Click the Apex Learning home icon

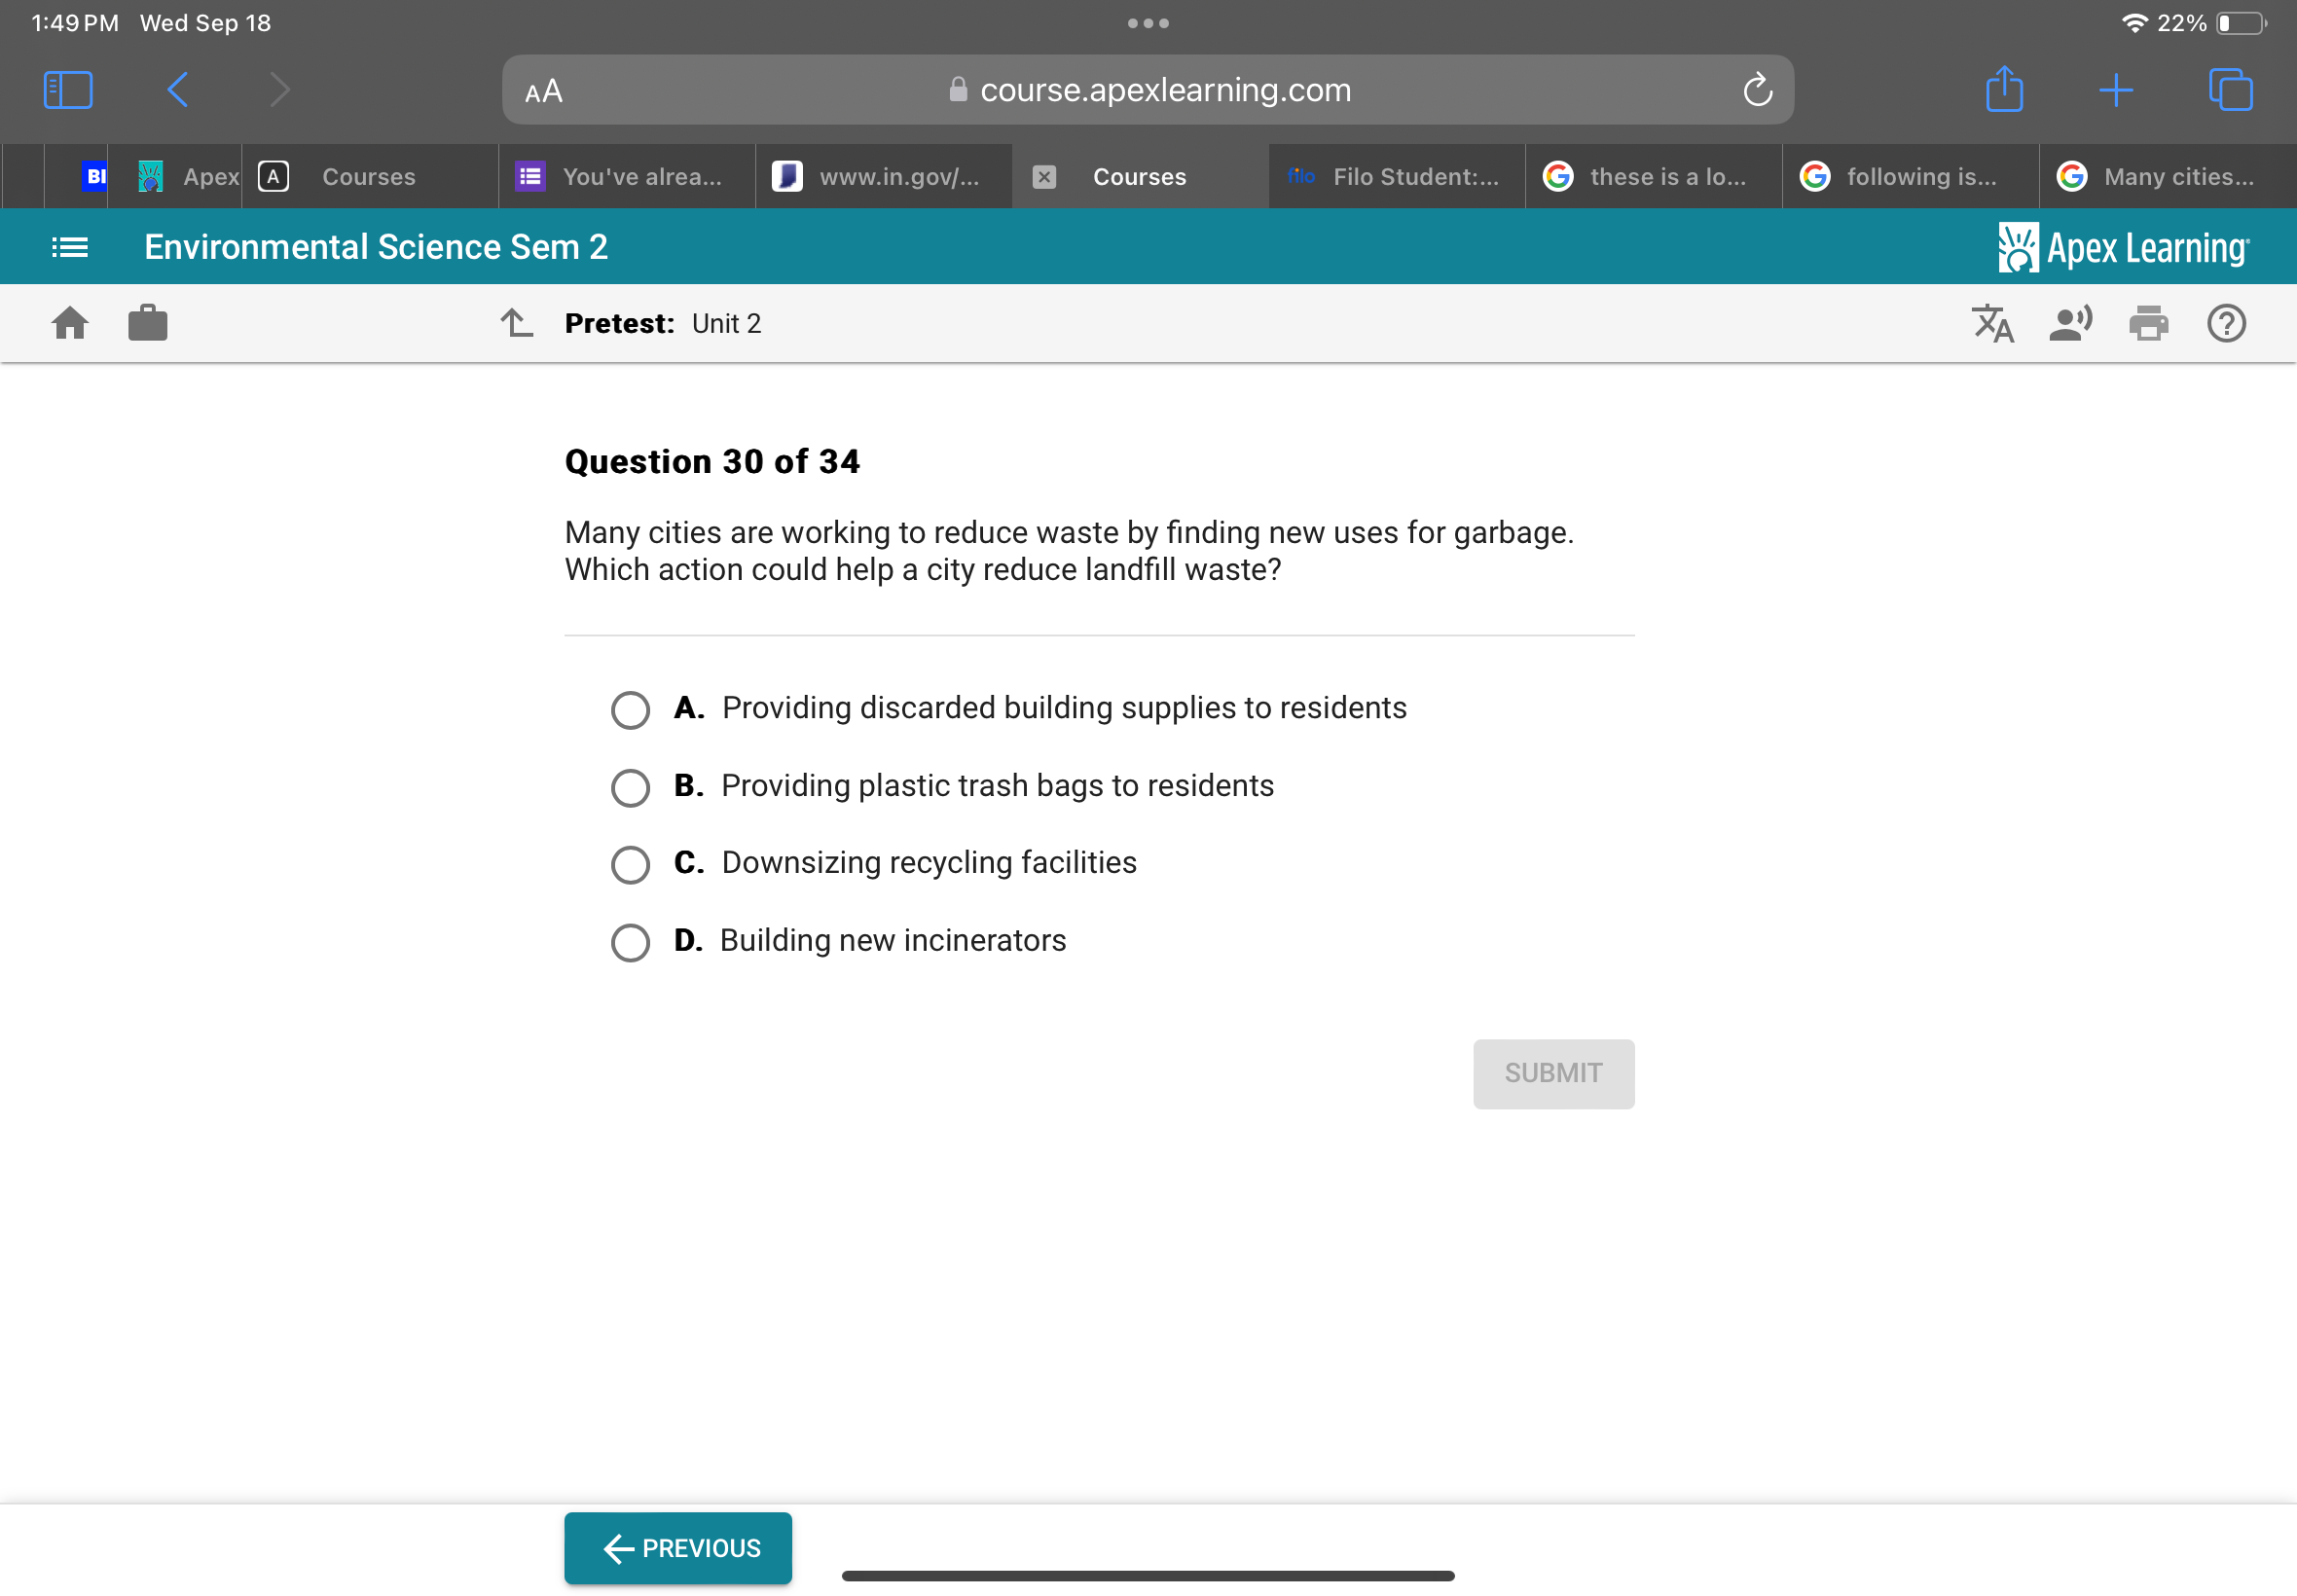[x=70, y=323]
